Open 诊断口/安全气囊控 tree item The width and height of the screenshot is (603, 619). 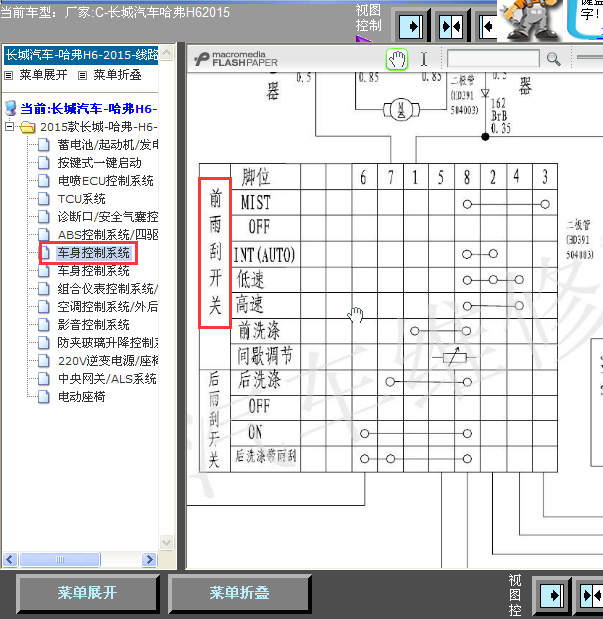107,217
